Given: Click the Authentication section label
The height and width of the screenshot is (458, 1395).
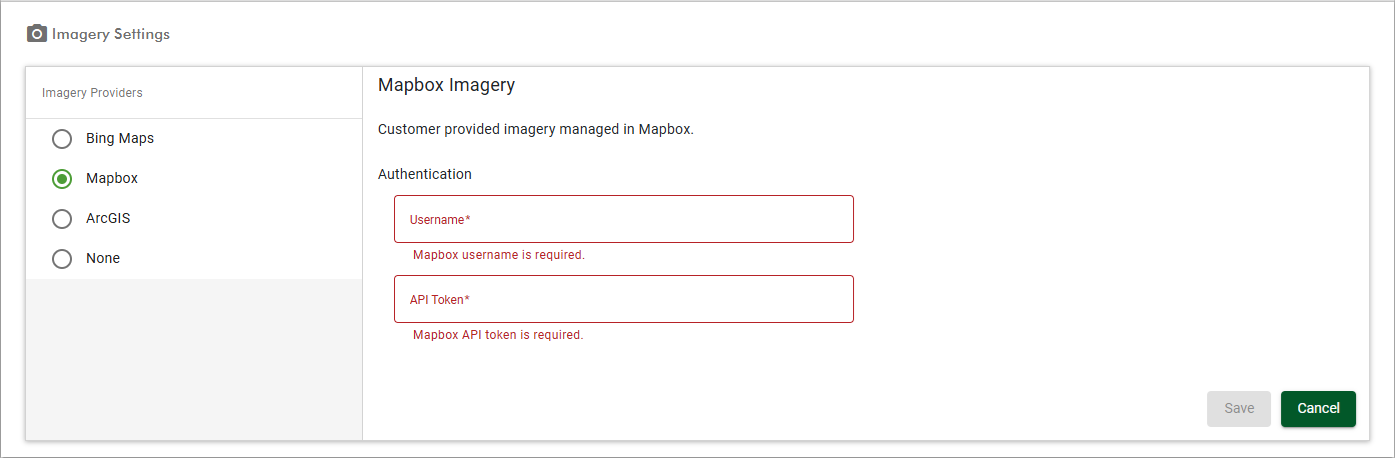Looking at the screenshot, I should (x=425, y=174).
